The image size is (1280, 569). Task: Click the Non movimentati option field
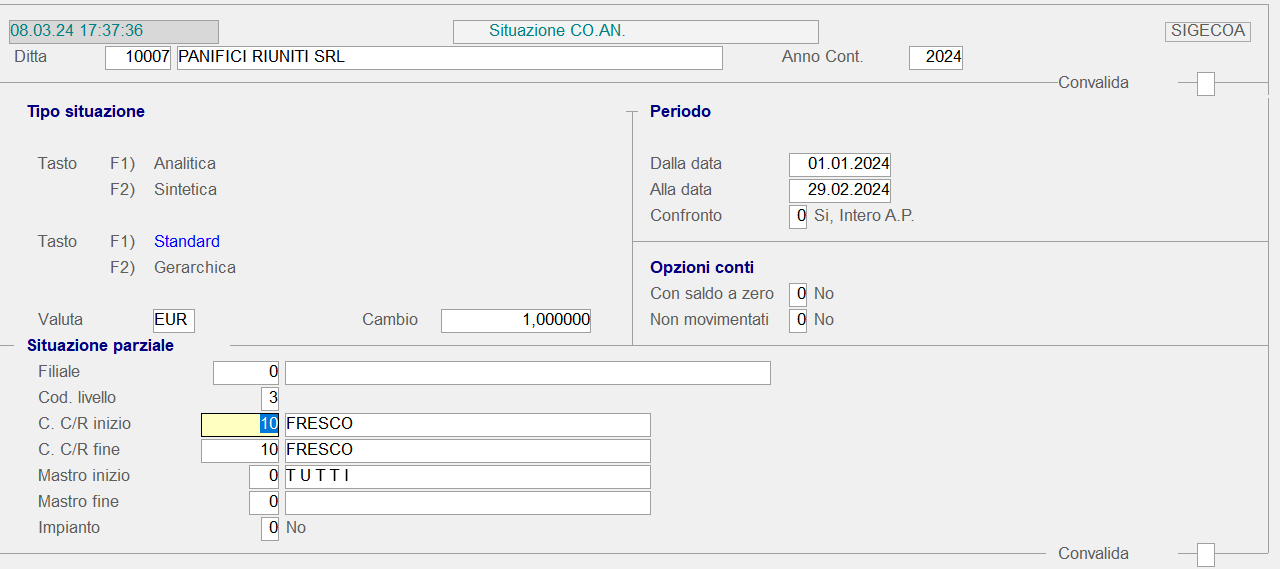click(797, 320)
